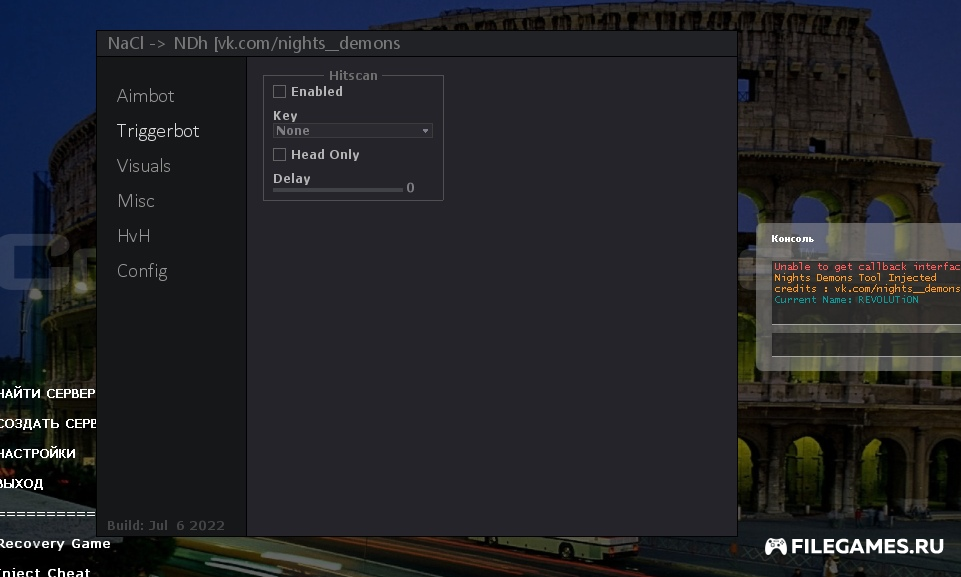Click the credits line in the console

tap(867, 289)
